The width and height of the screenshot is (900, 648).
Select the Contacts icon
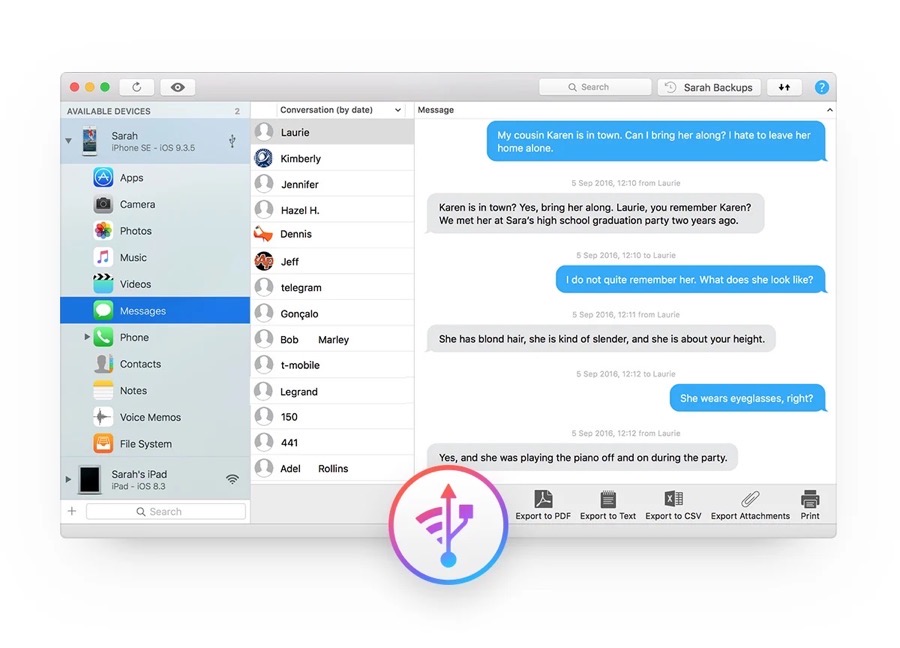pos(104,363)
